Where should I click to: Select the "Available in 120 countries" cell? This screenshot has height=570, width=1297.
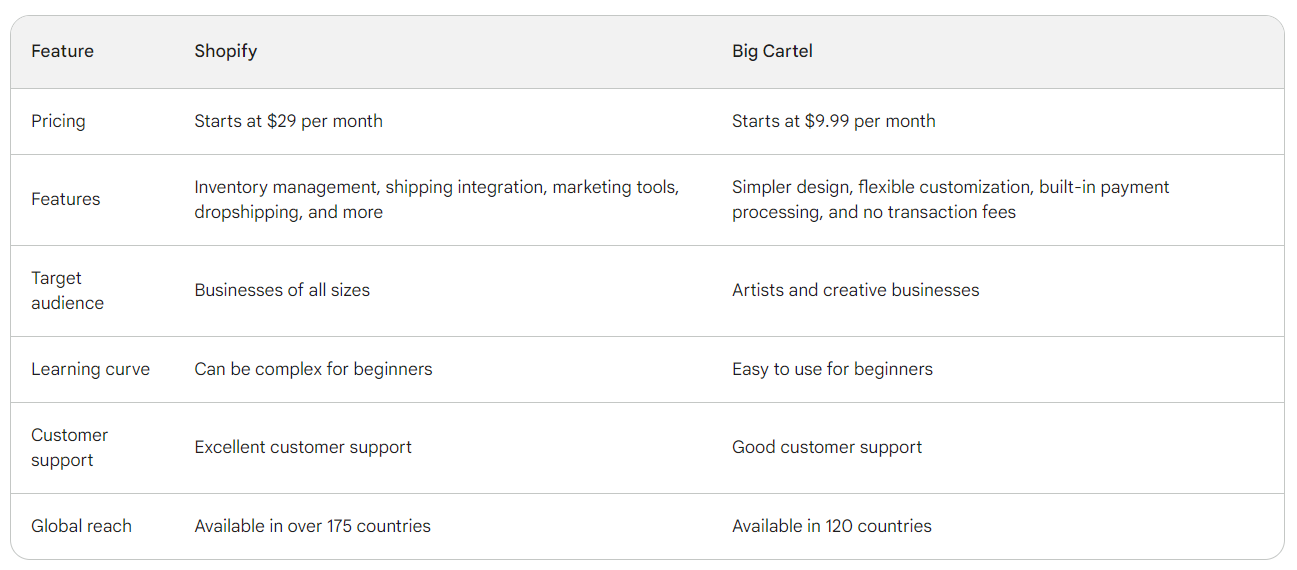pos(831,526)
